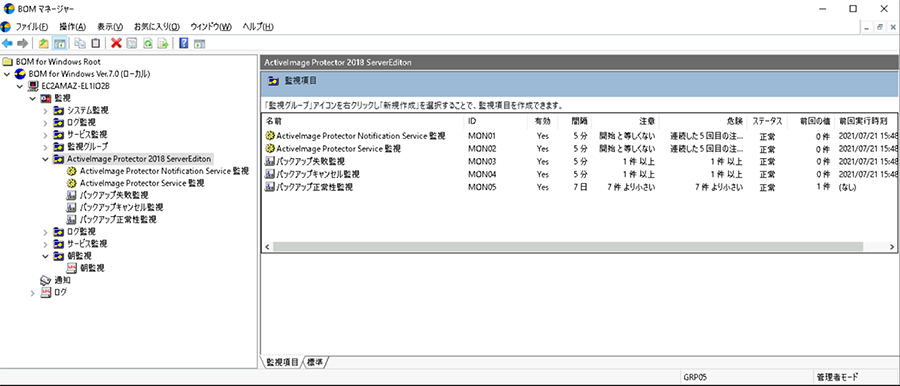Switch to the 標準 tab
Screen dimensions: 900x386
(x=316, y=362)
